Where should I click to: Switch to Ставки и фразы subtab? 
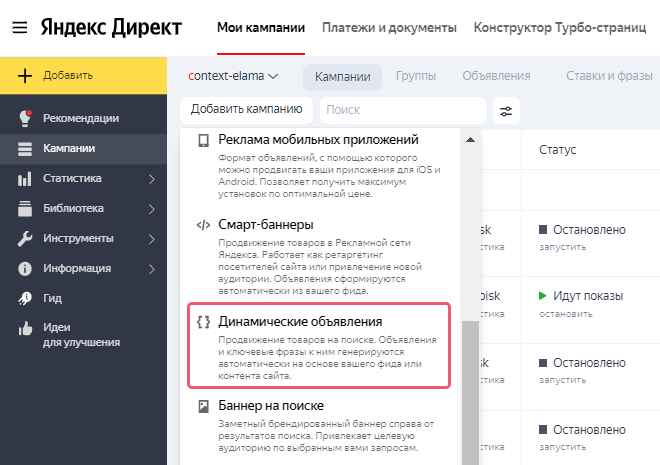click(609, 76)
